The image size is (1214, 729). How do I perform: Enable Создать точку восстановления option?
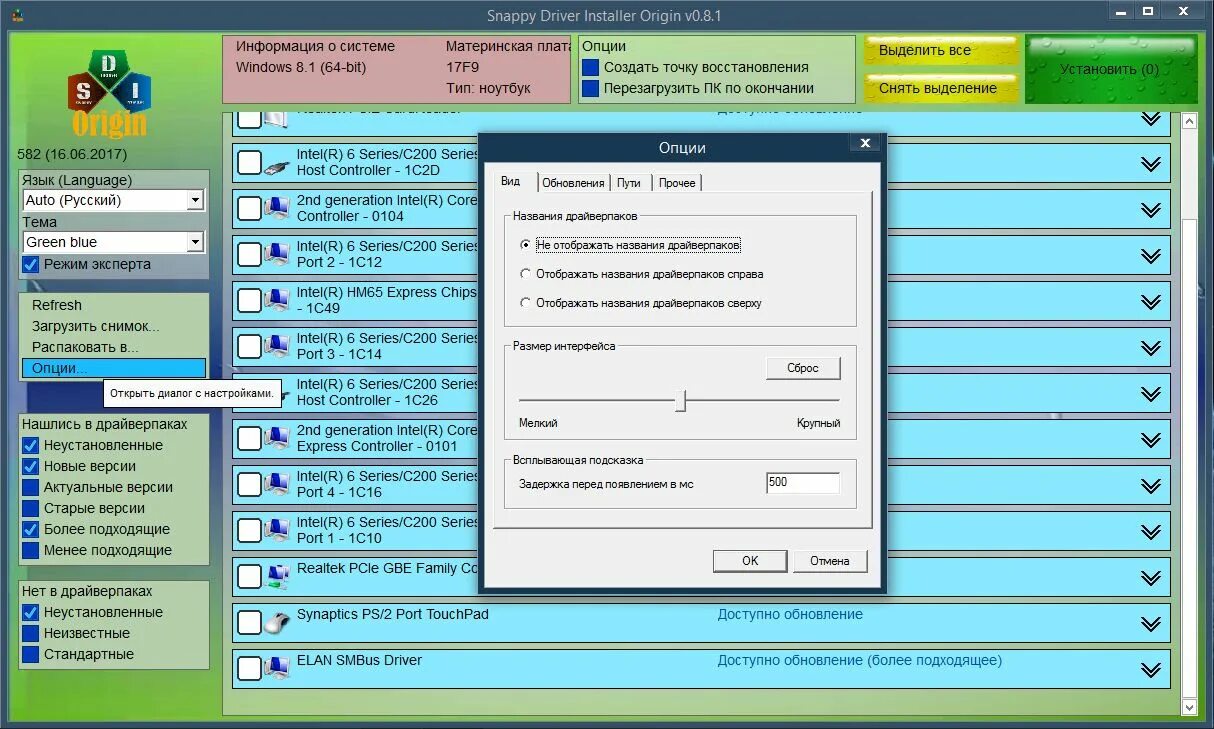click(591, 67)
